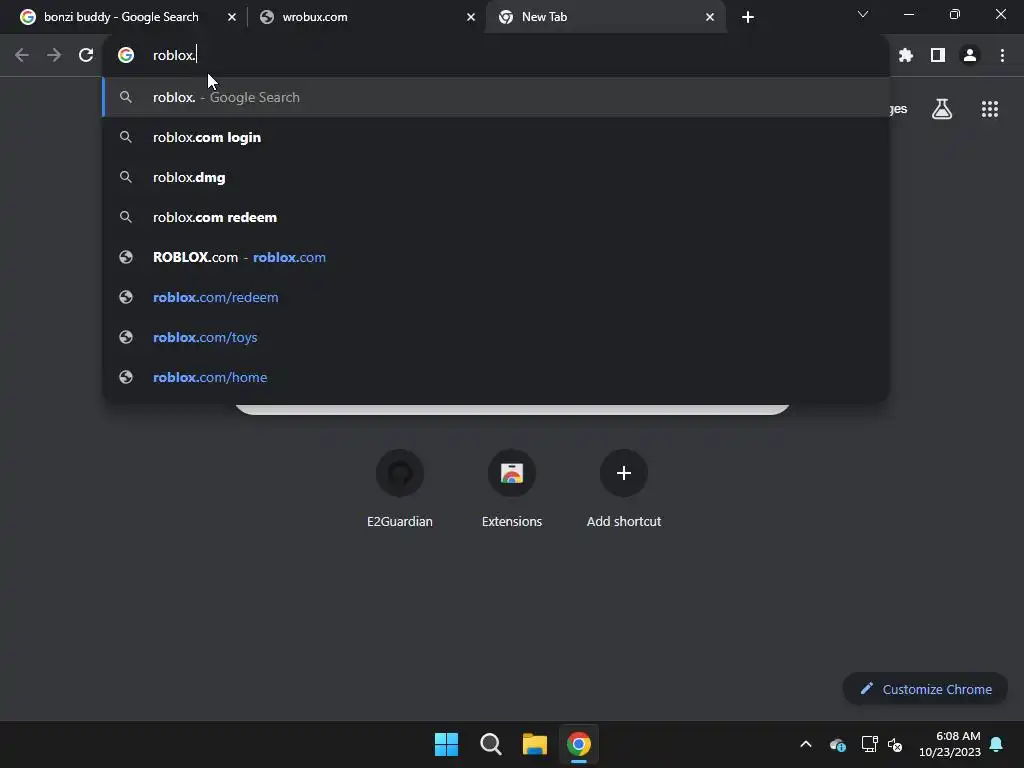Open Chrome's three-dot menu

[x=1002, y=56]
